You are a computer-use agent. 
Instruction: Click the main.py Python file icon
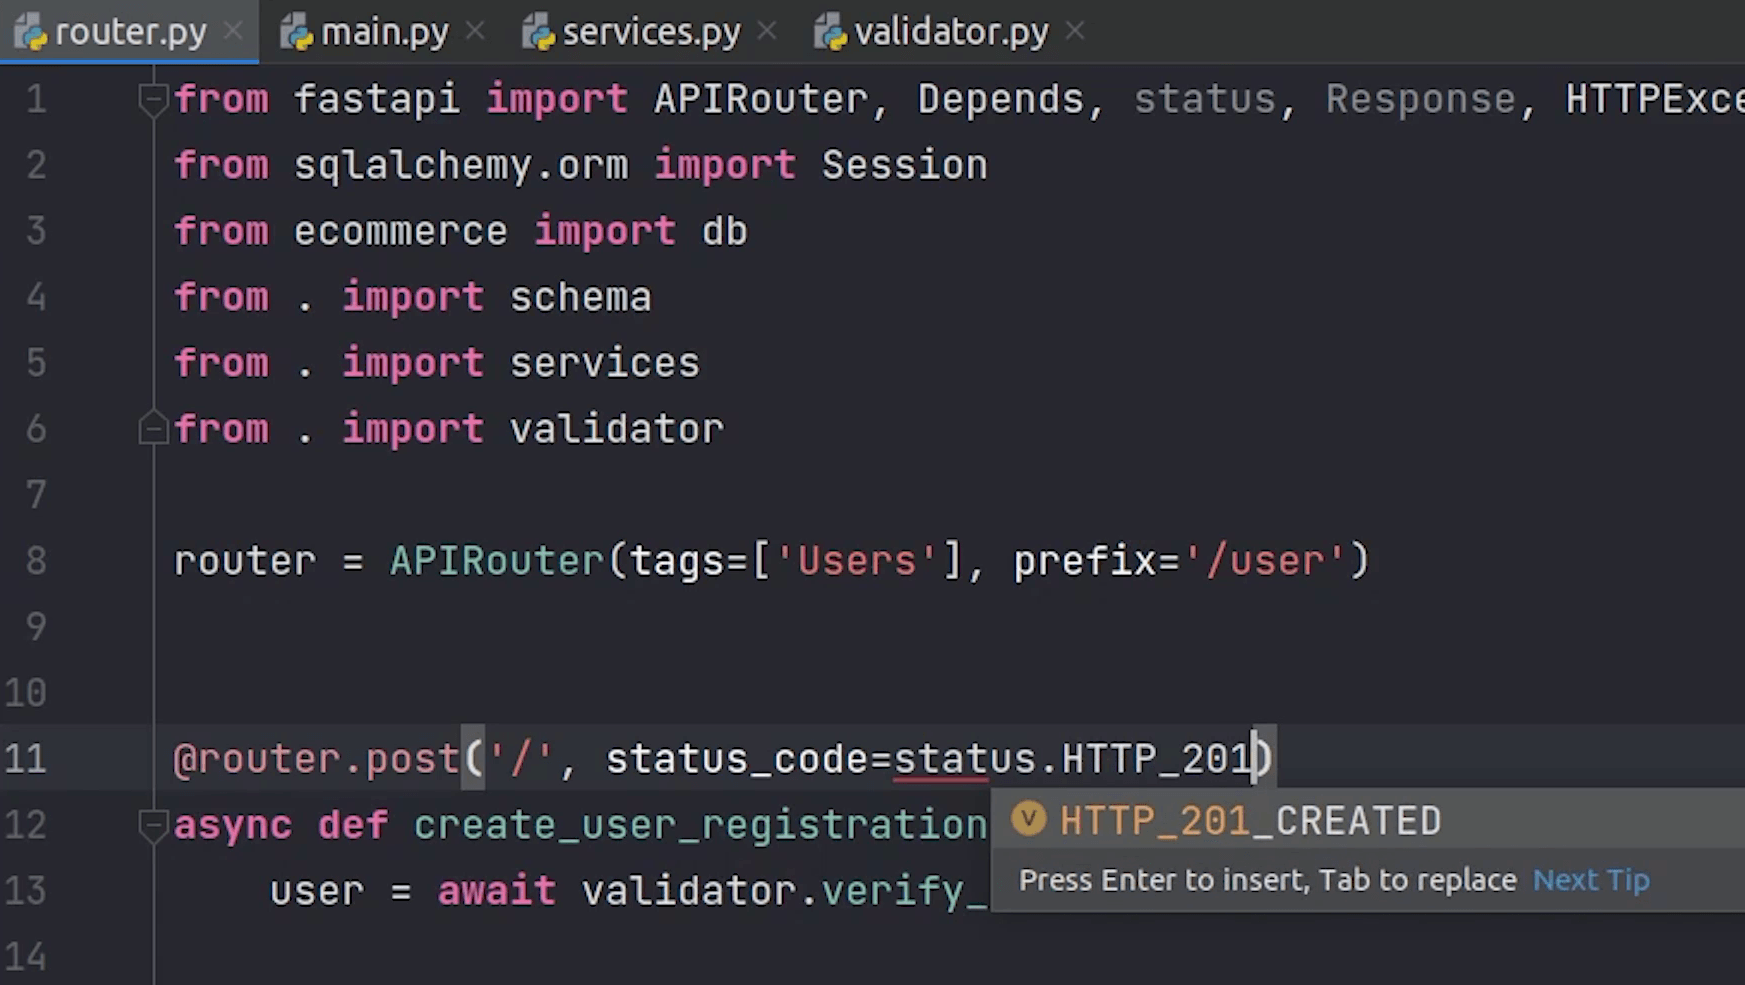click(296, 33)
